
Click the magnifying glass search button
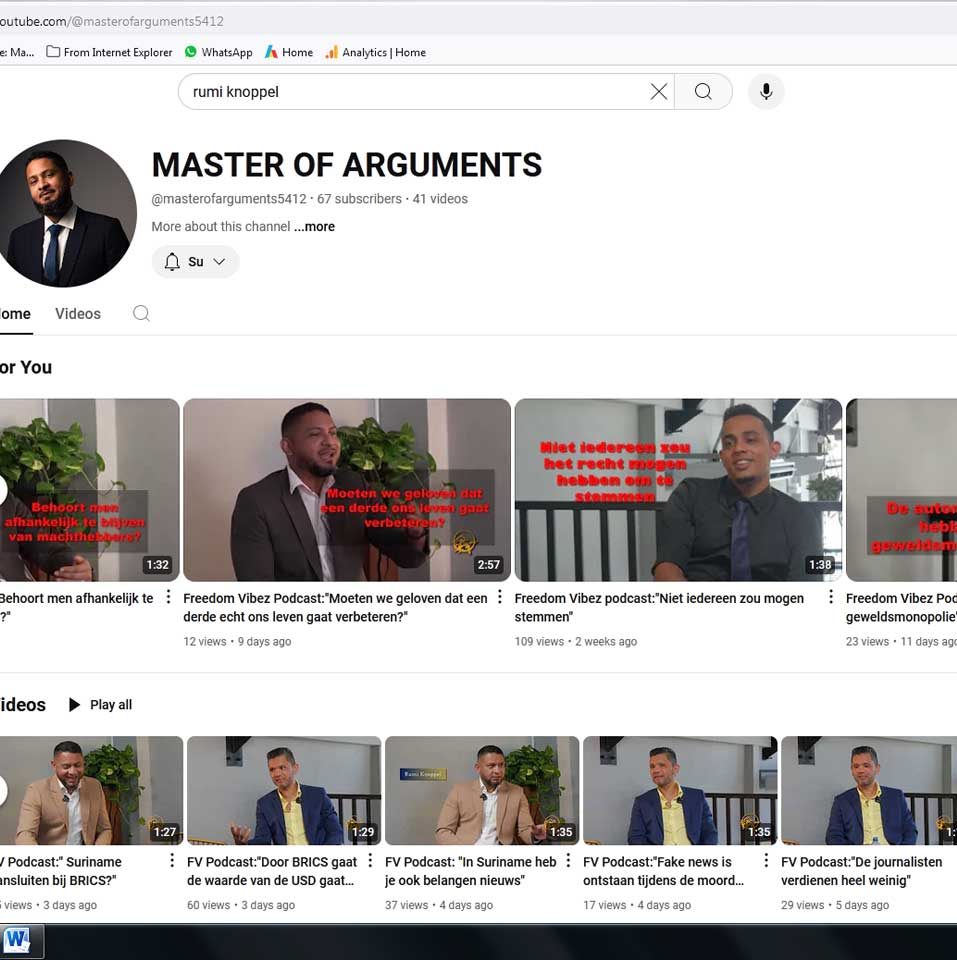tap(703, 92)
